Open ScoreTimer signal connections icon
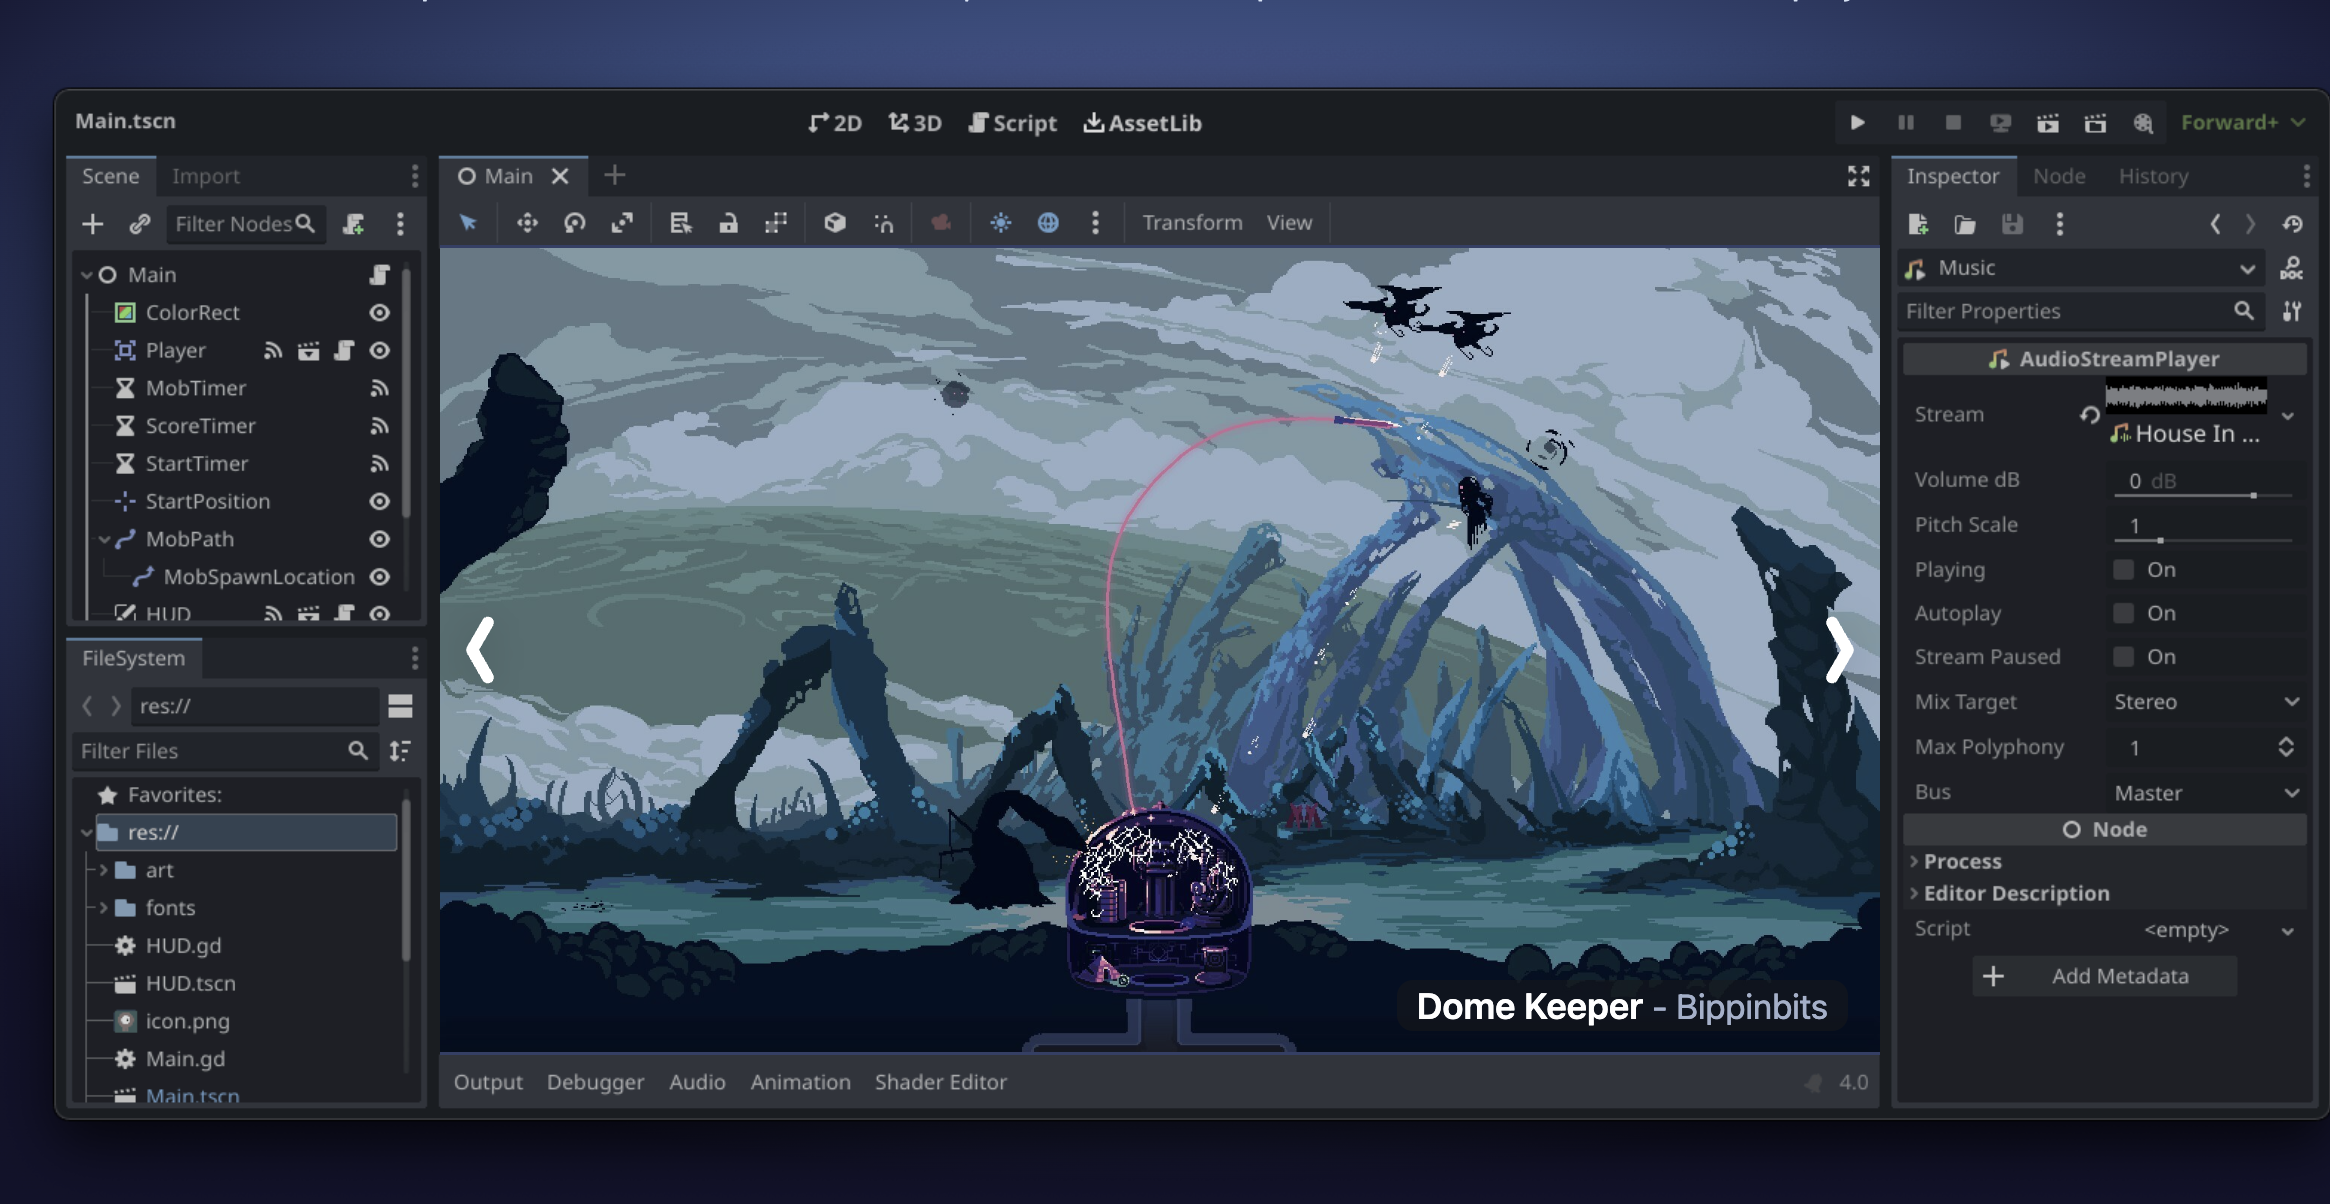2330x1204 pixels. point(379,426)
